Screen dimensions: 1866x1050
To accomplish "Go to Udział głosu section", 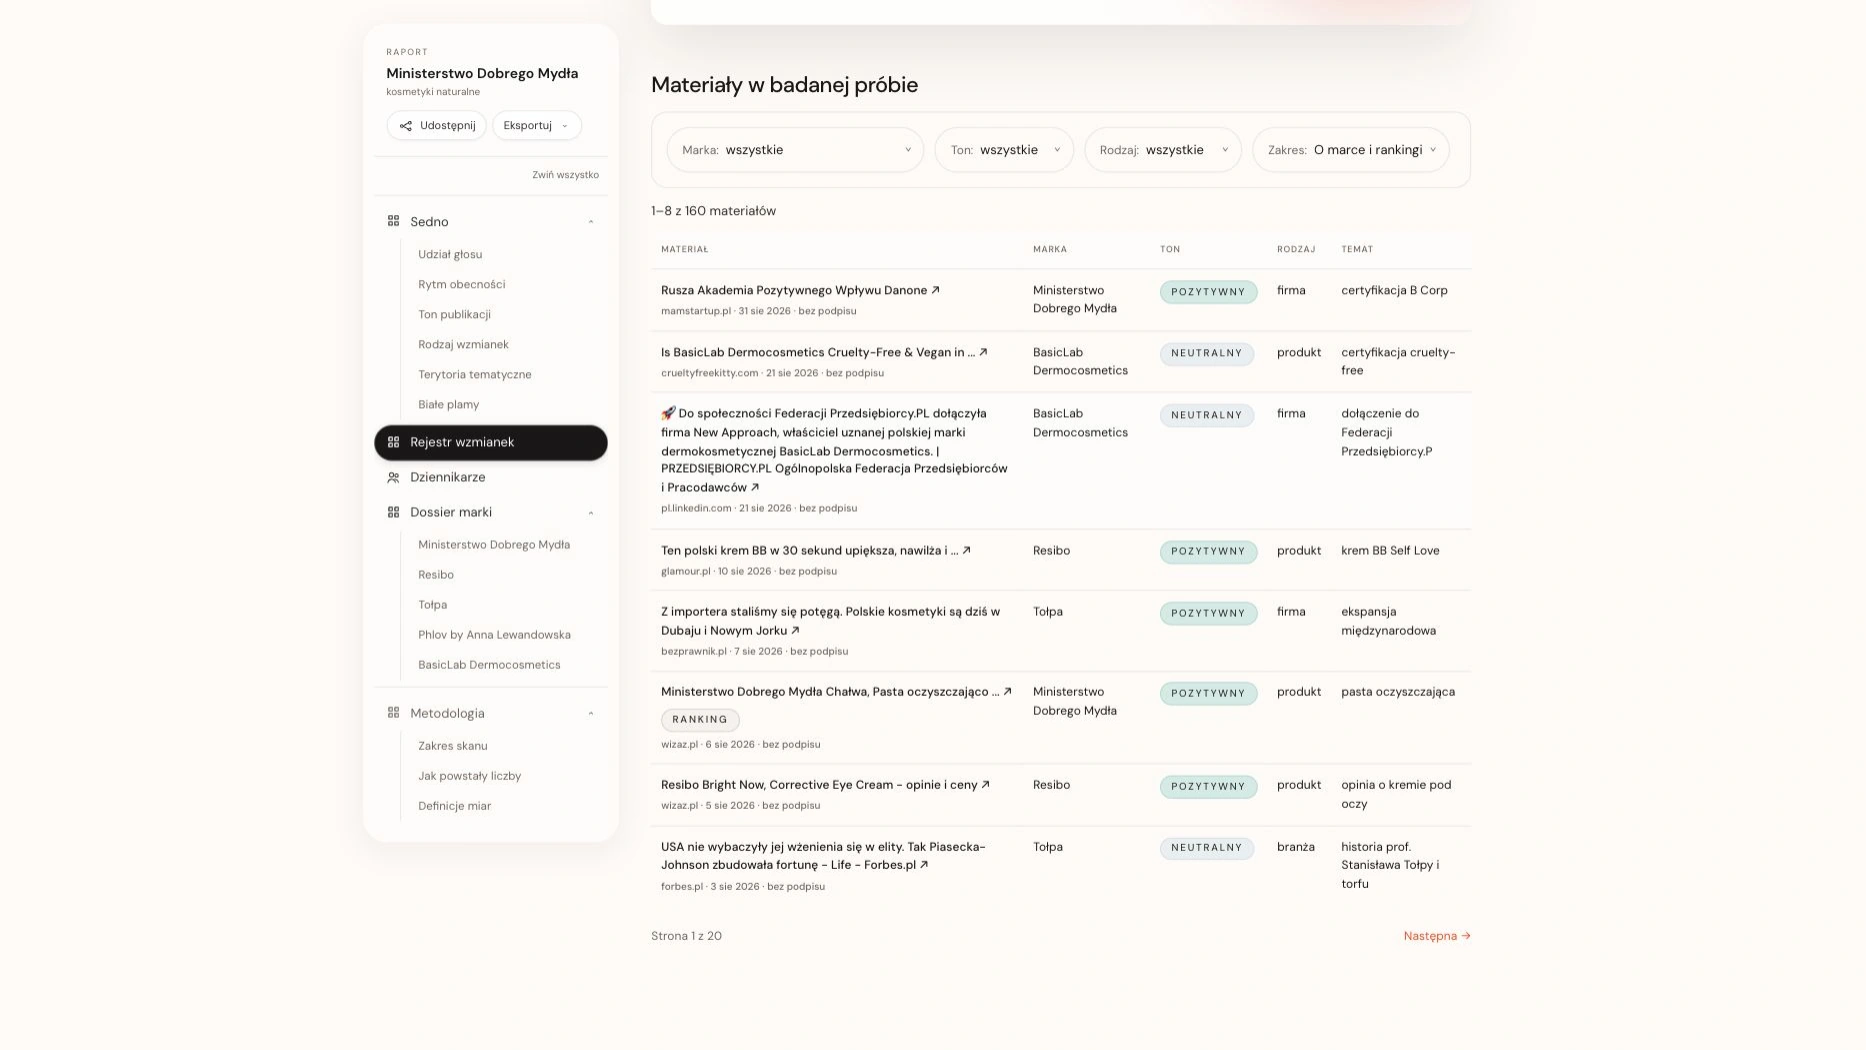I will pos(450,255).
